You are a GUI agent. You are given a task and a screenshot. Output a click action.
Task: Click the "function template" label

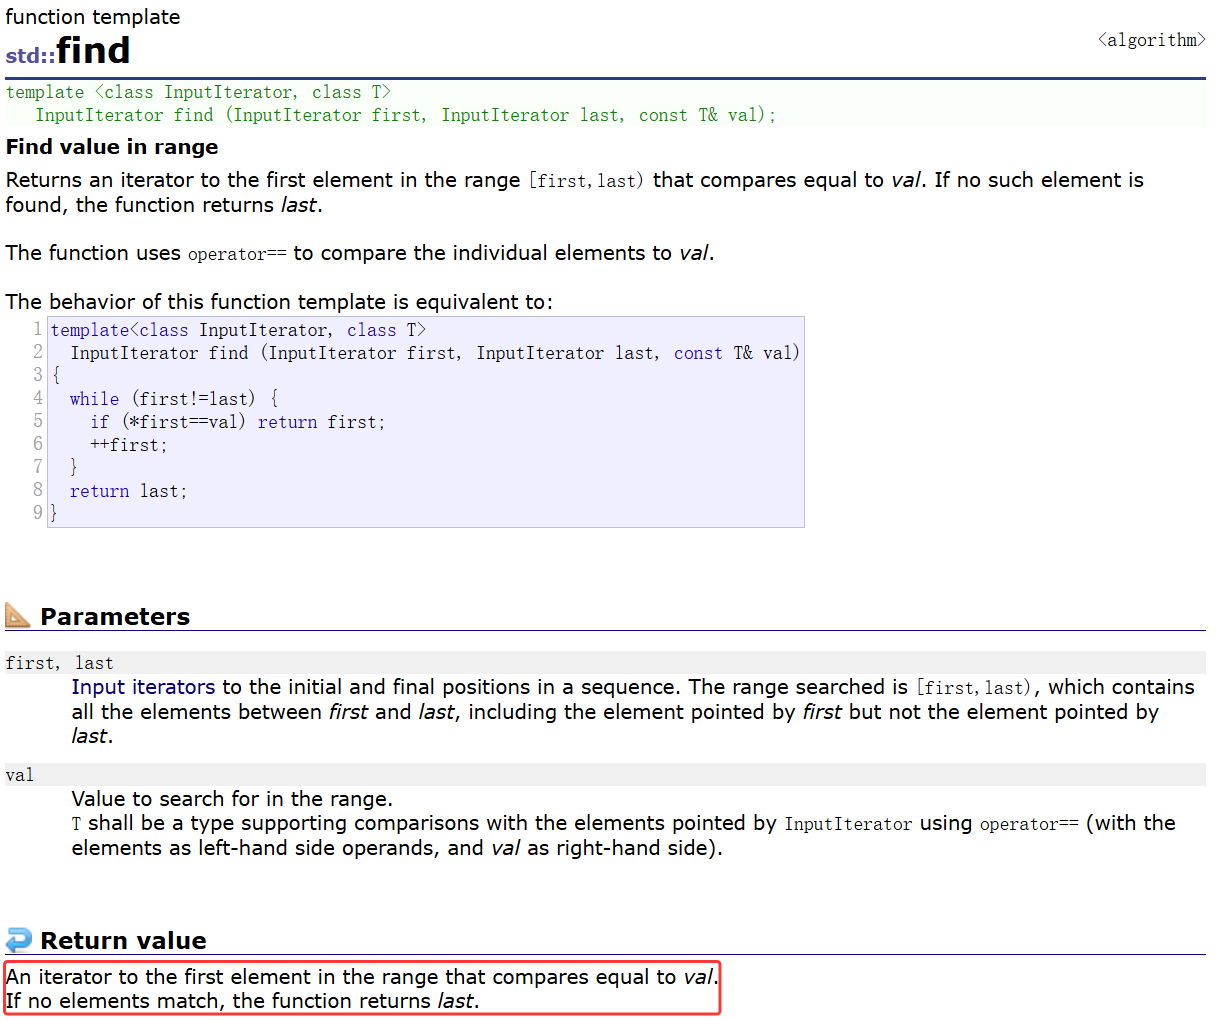93,17
